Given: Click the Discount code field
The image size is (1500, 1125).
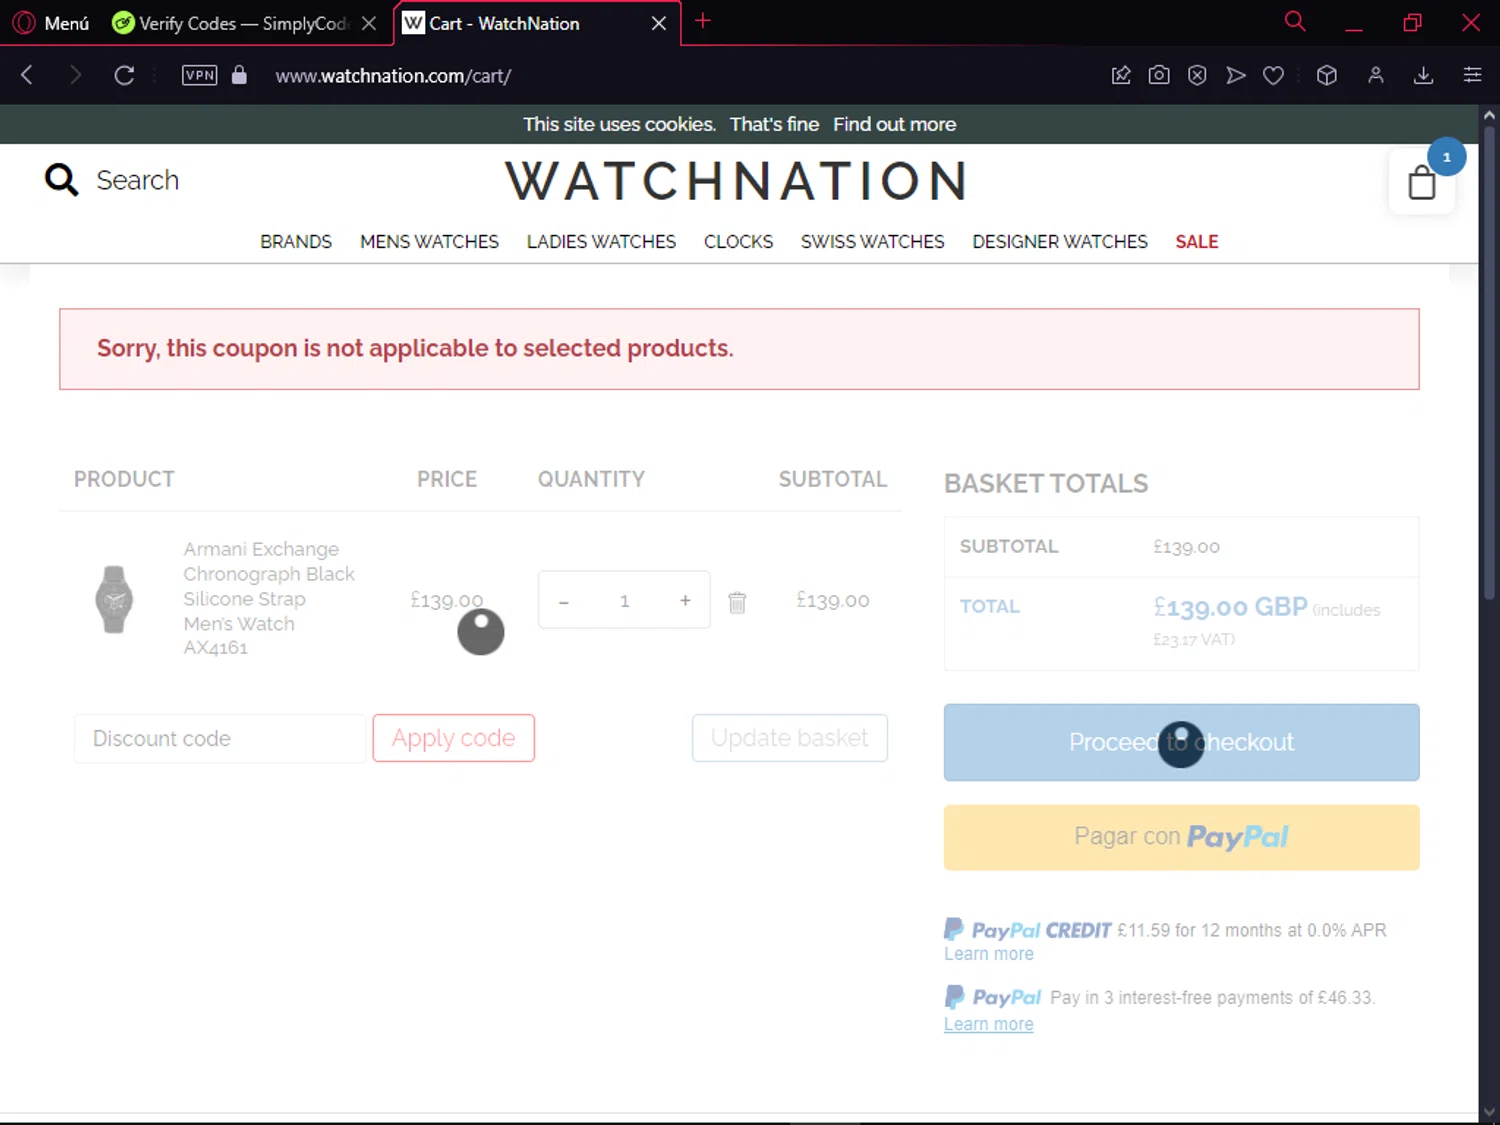Looking at the screenshot, I should pos(220,739).
